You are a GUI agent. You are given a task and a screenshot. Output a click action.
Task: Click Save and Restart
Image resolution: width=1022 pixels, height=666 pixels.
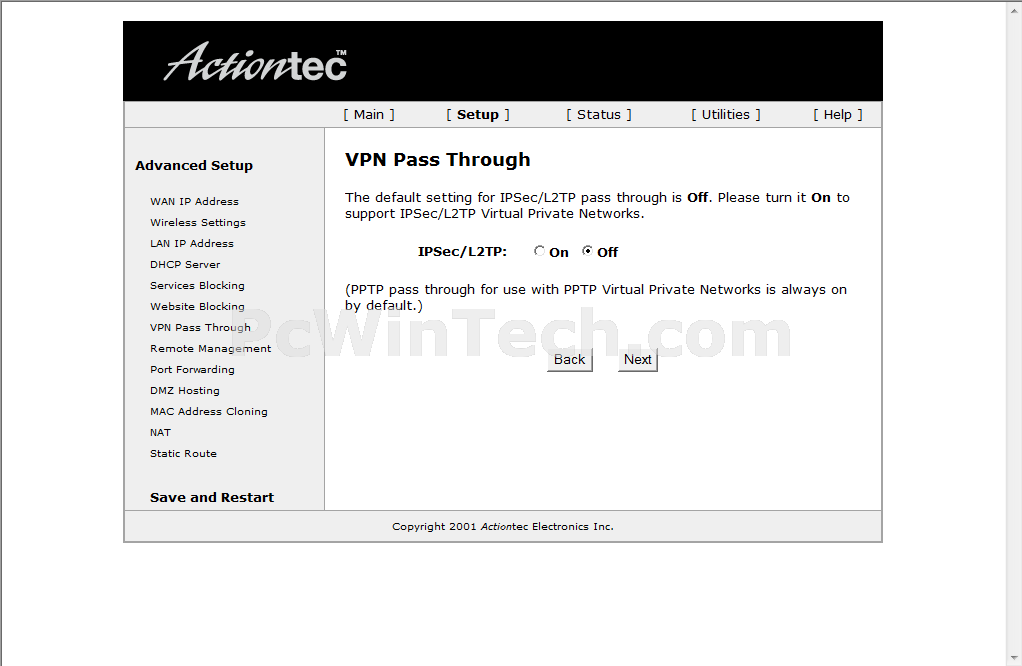coord(212,497)
